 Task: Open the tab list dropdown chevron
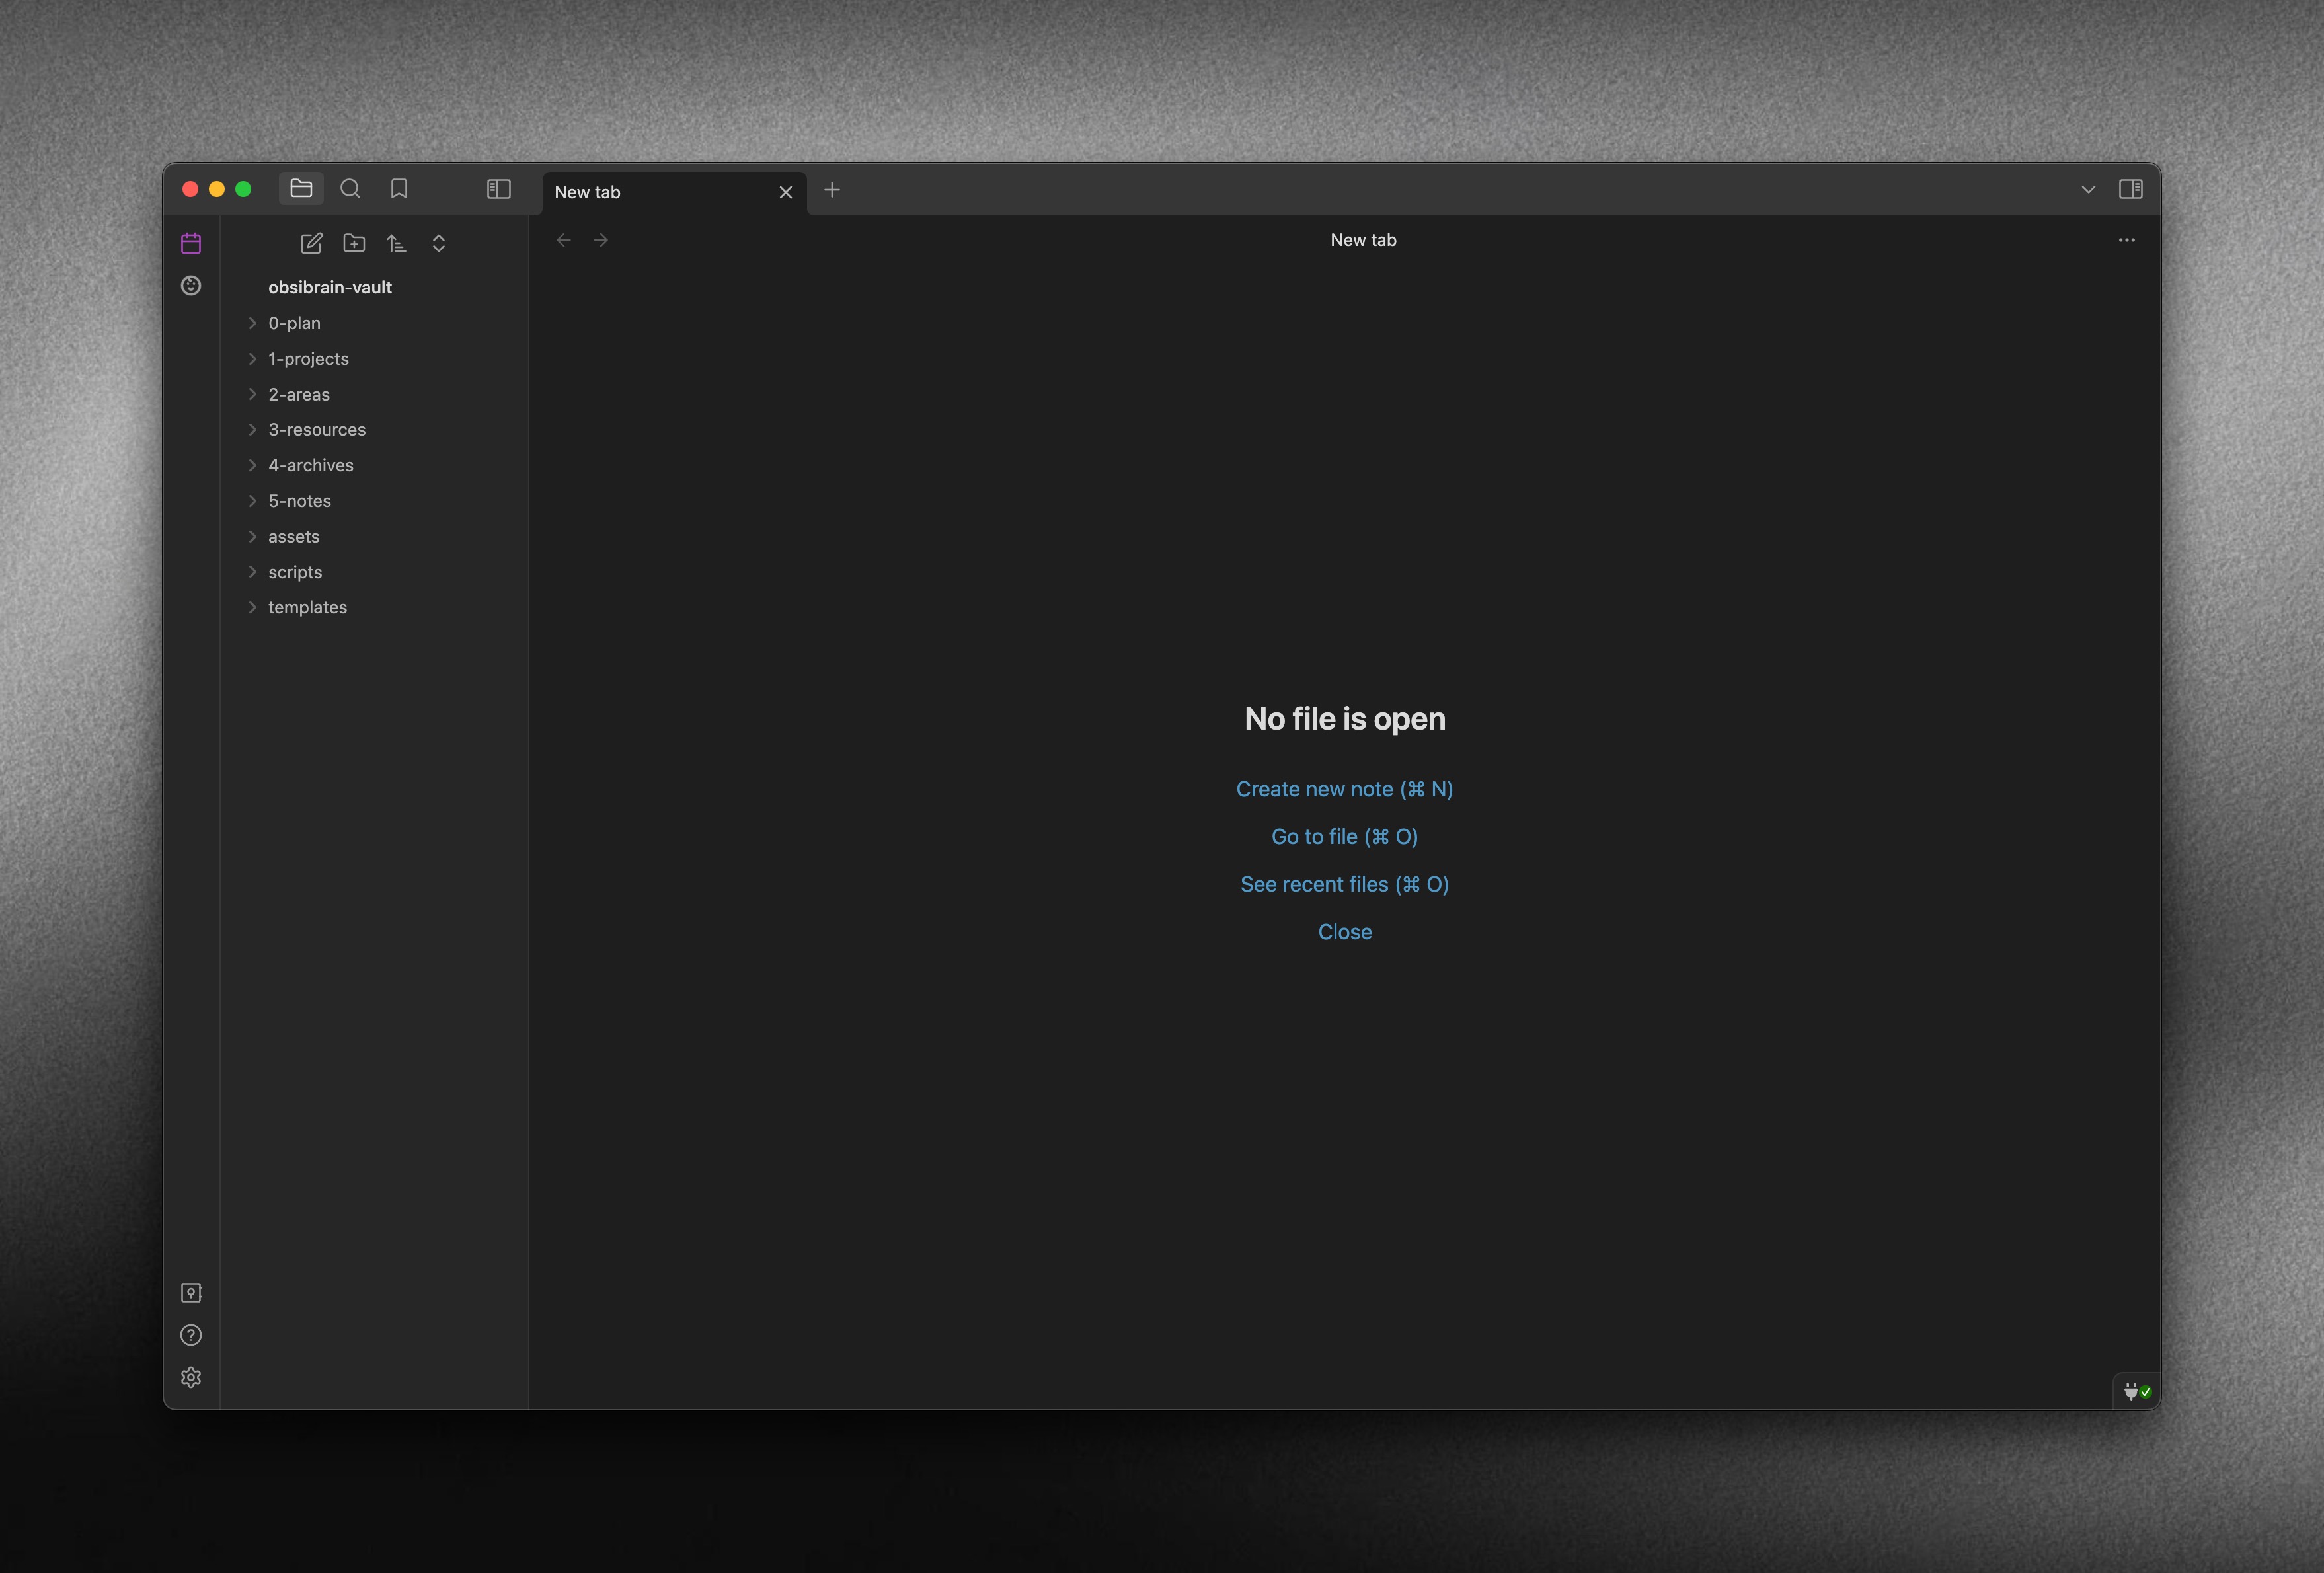pyautogui.click(x=2088, y=189)
